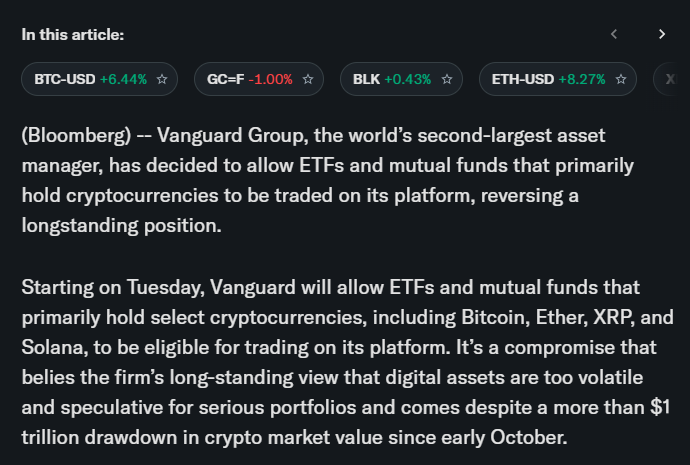The width and height of the screenshot is (690, 465).
Task: Add ETH-USD to watchlist via star
Action: pyautogui.click(x=622, y=79)
